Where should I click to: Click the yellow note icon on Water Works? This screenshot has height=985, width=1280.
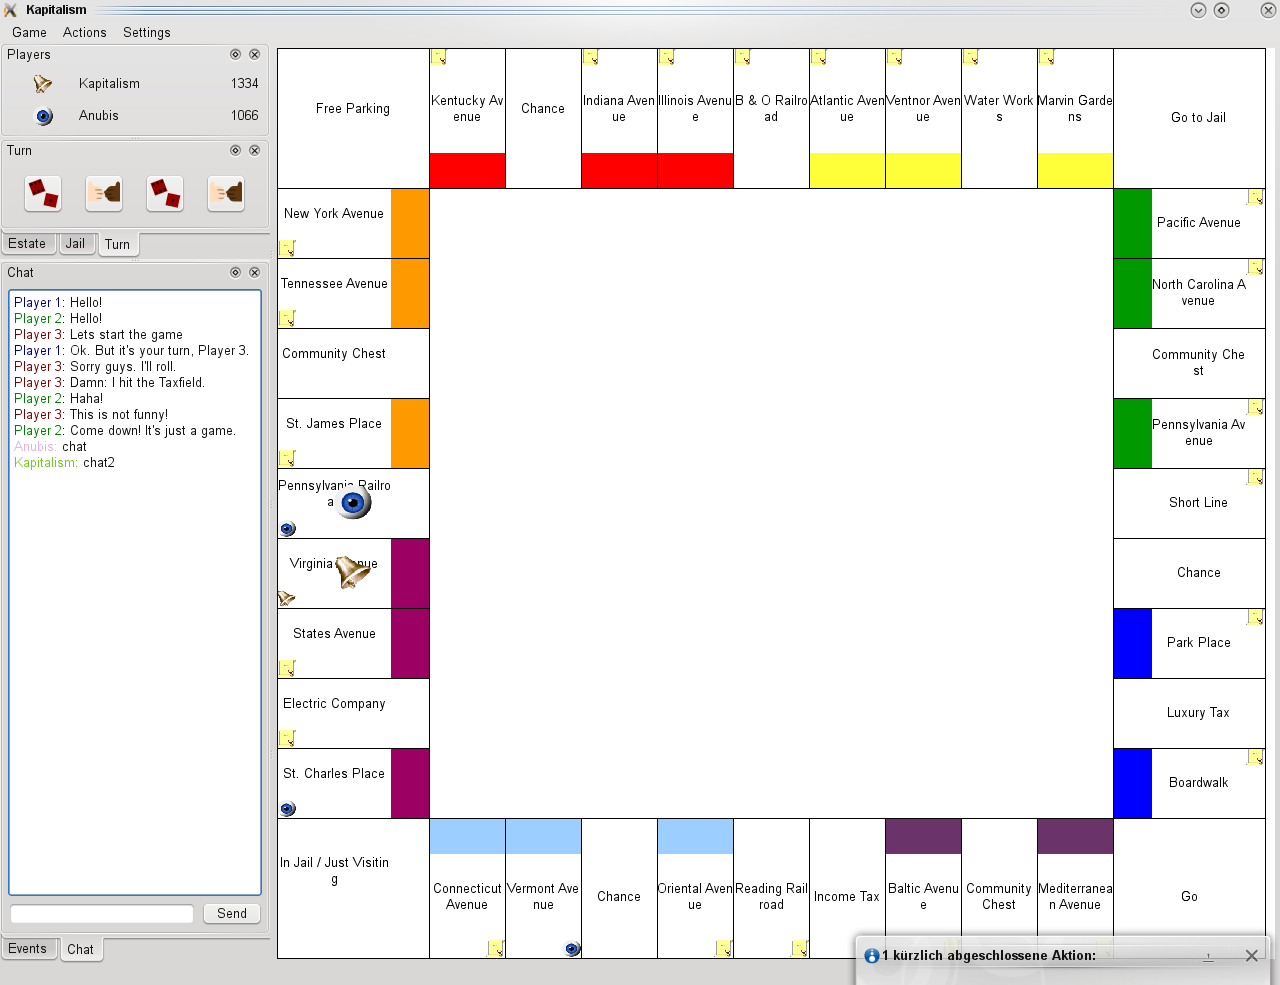tap(970, 57)
